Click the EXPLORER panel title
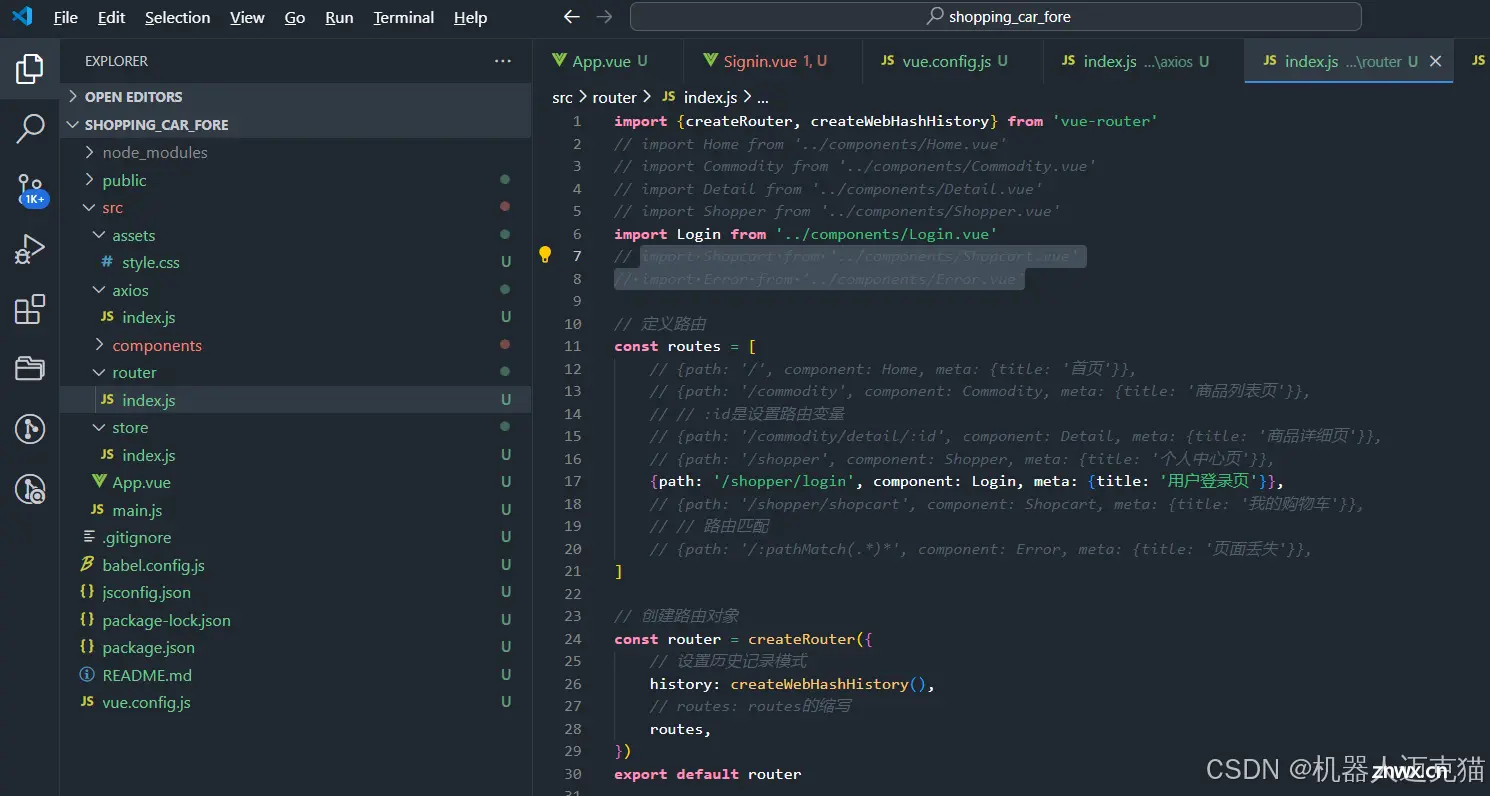Image resolution: width=1490 pixels, height=796 pixels. 116,61
